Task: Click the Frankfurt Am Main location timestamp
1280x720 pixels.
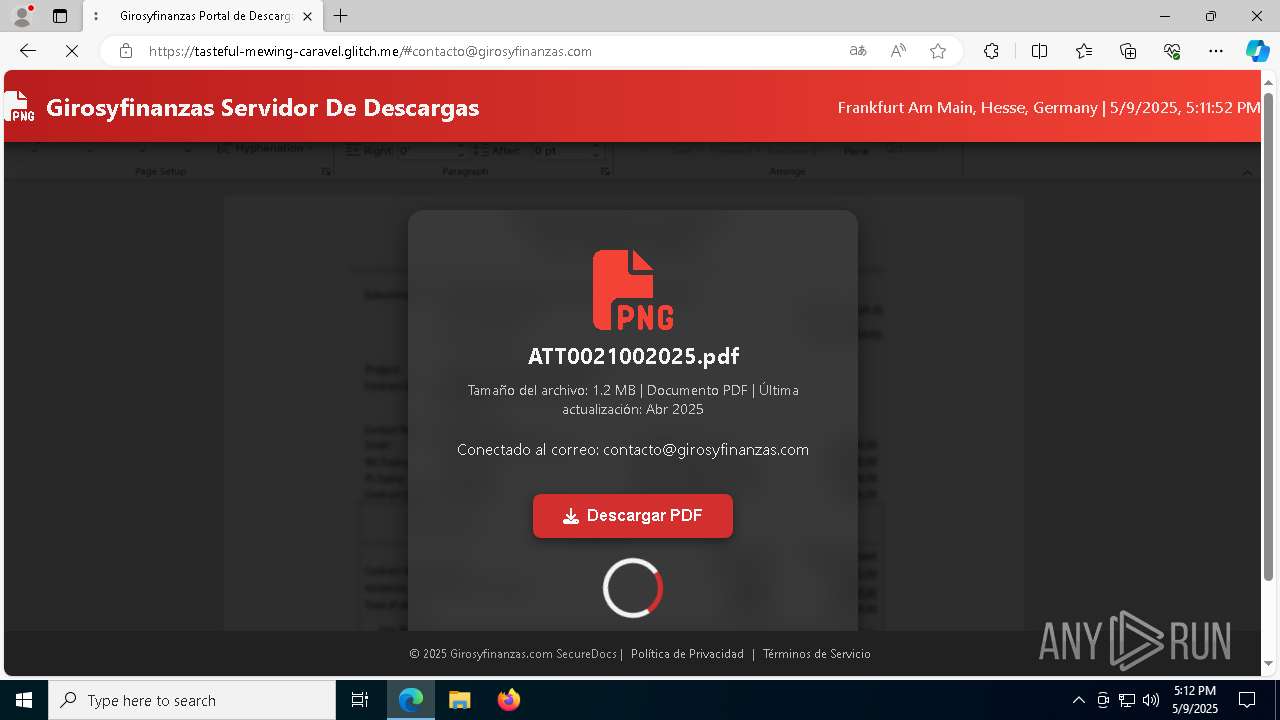Action: point(1049,107)
